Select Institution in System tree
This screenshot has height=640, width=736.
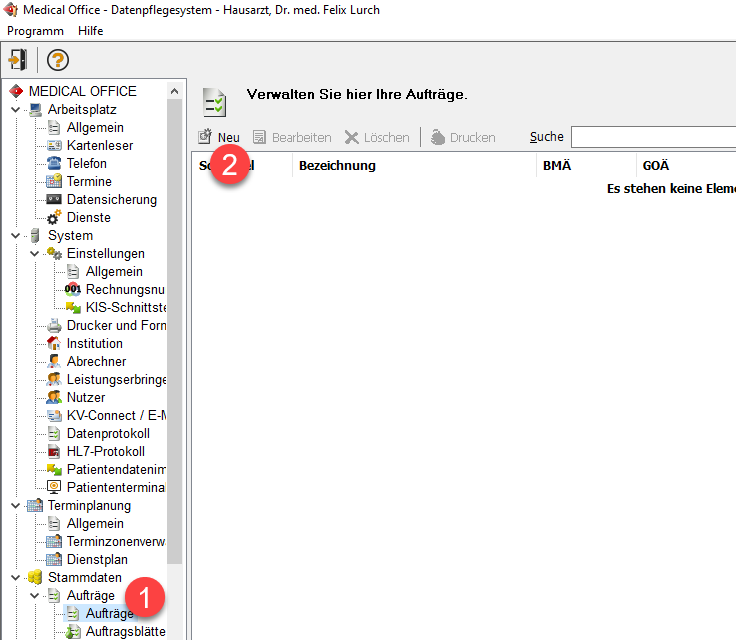(x=94, y=343)
